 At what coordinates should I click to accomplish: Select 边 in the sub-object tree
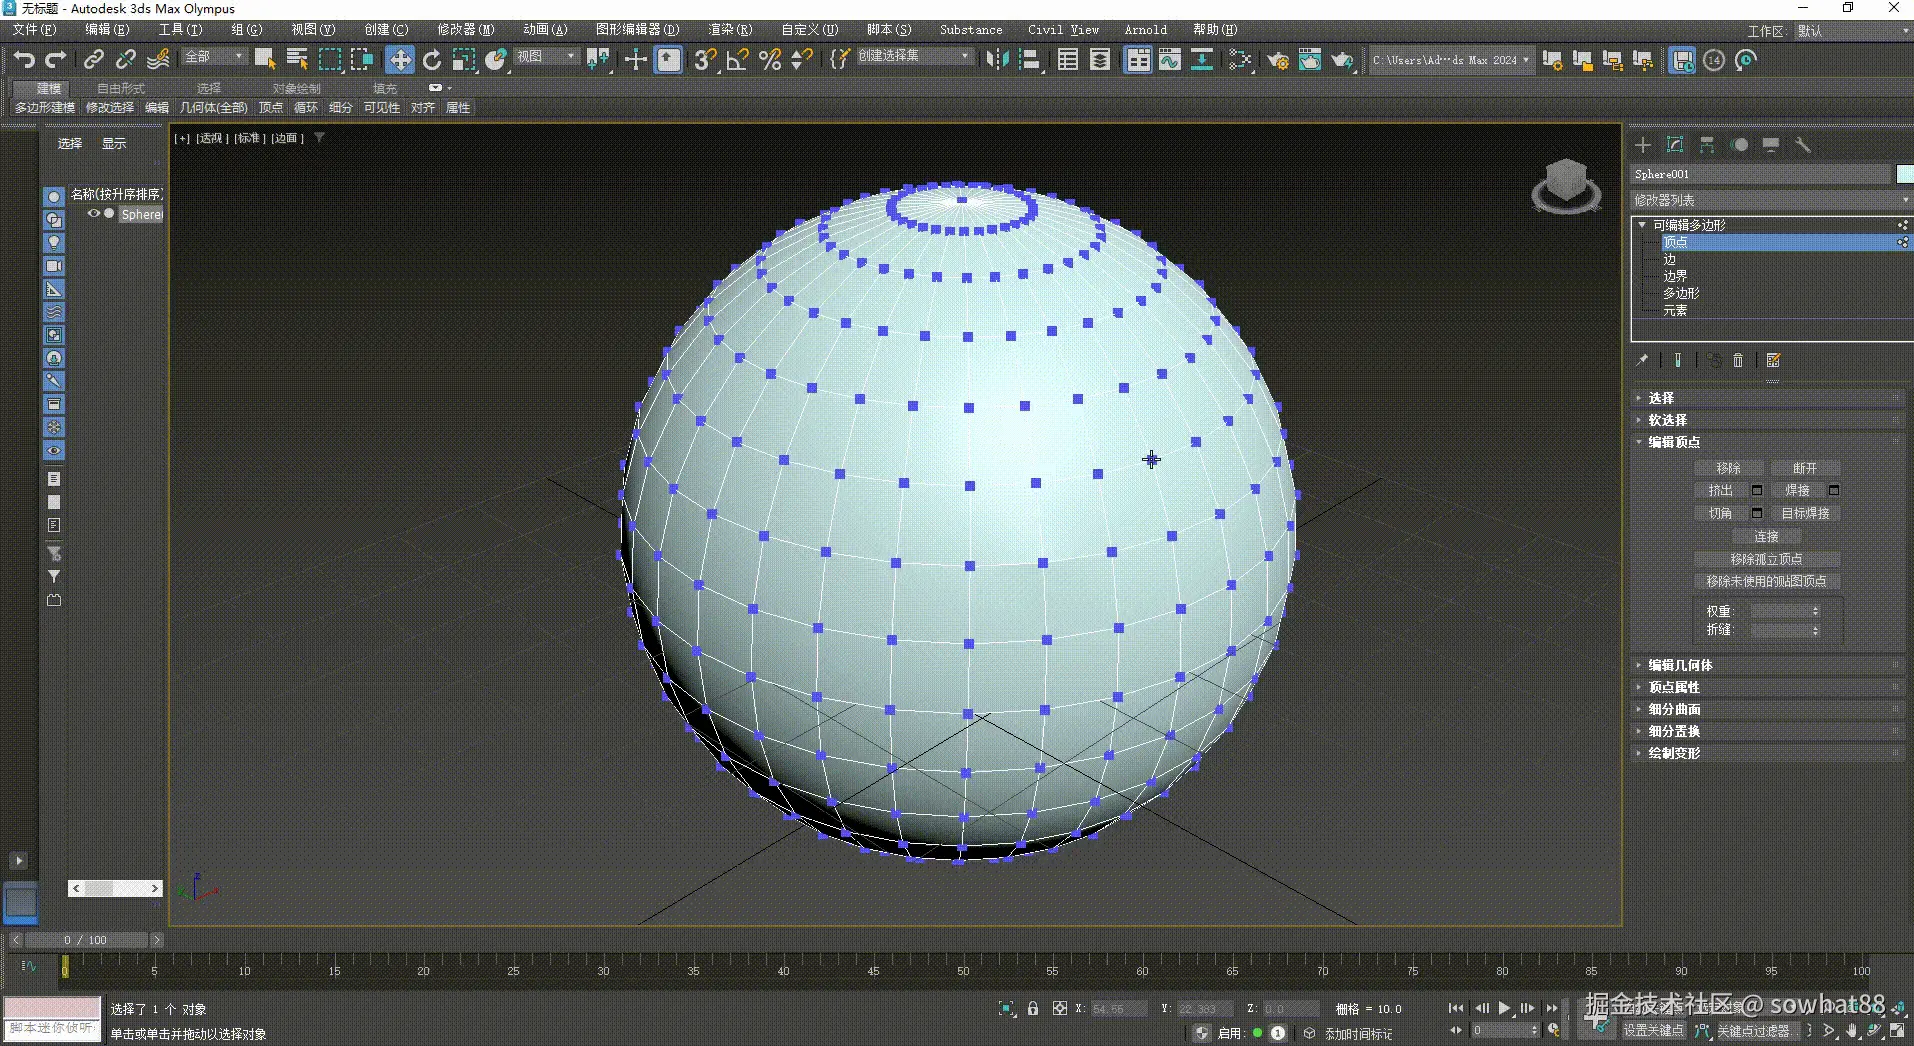pyautogui.click(x=1670, y=260)
